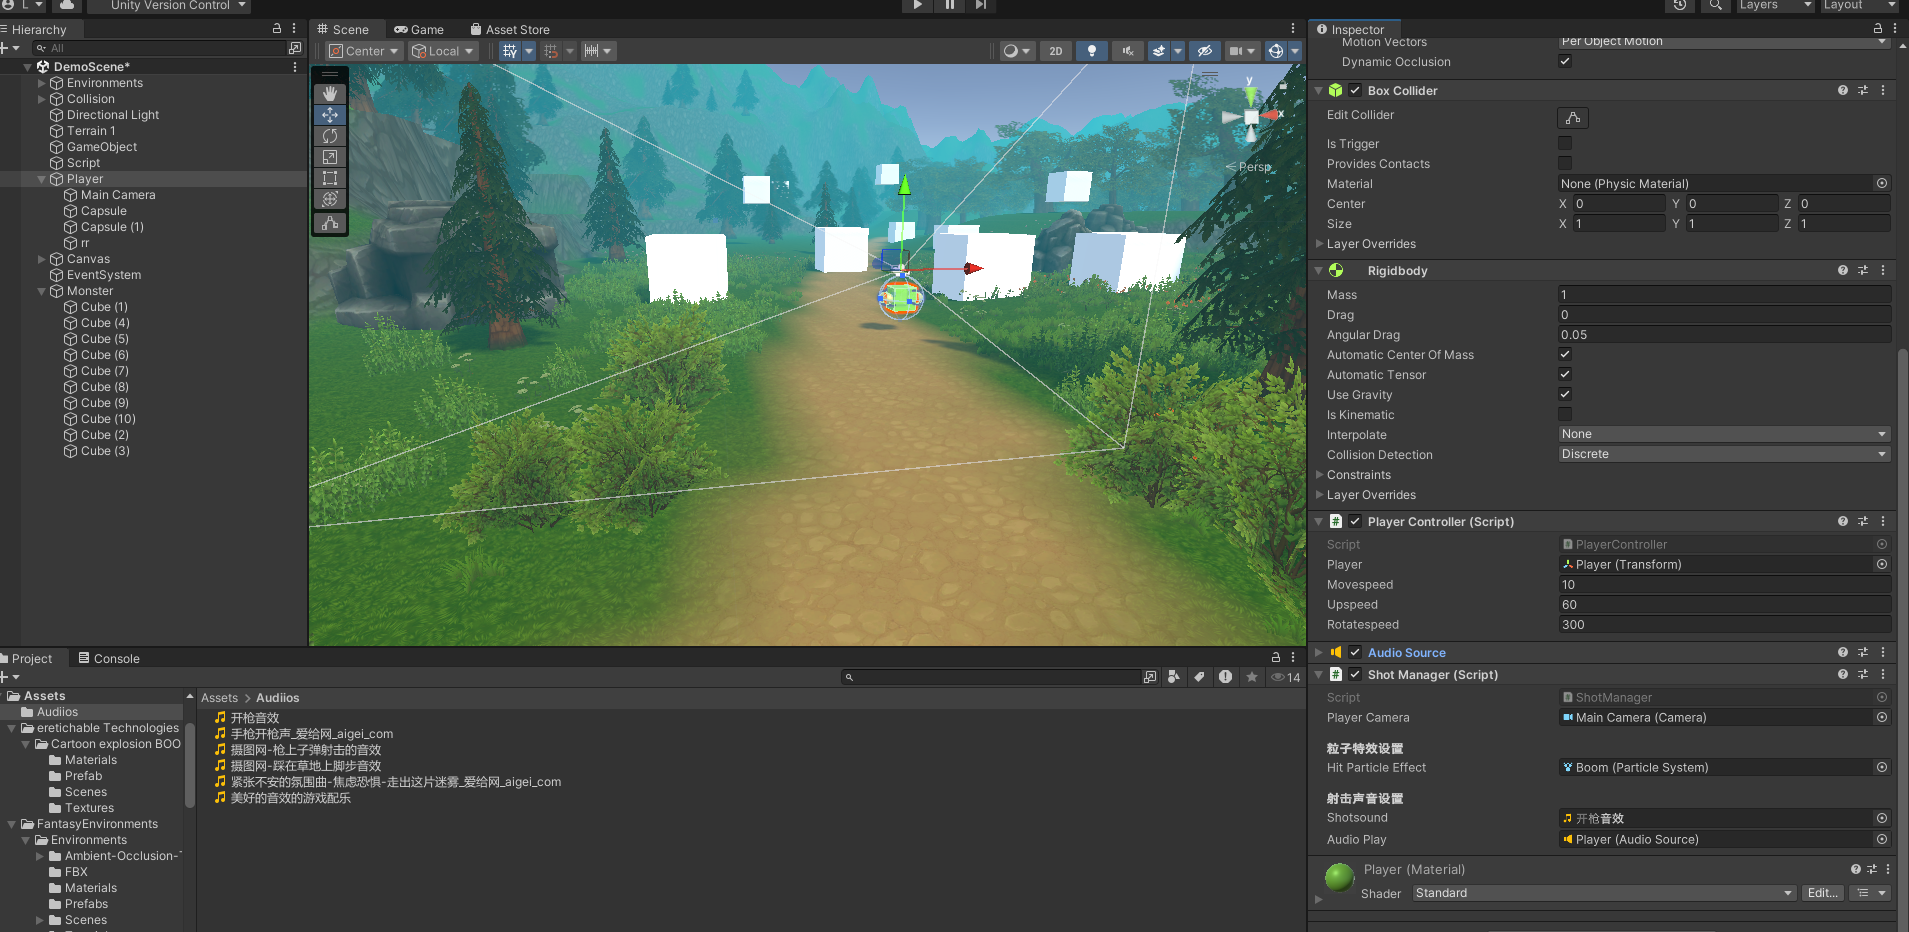Disable Use Gravity on Rigidbody
This screenshot has width=1909, height=932.
click(1565, 394)
